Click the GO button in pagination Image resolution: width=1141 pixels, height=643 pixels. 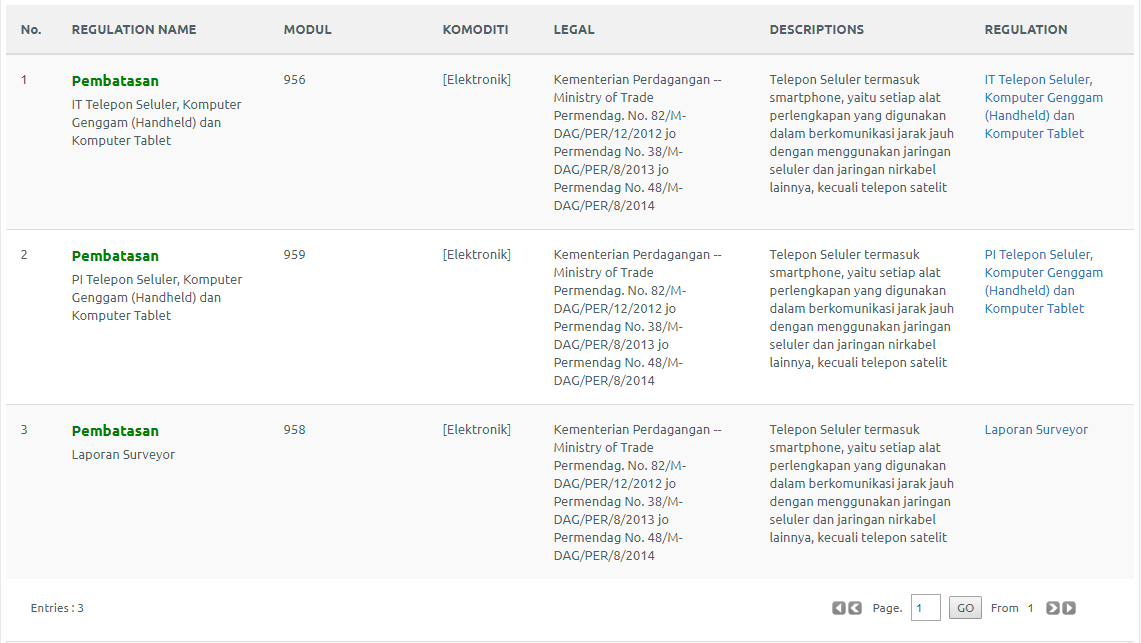pos(965,608)
